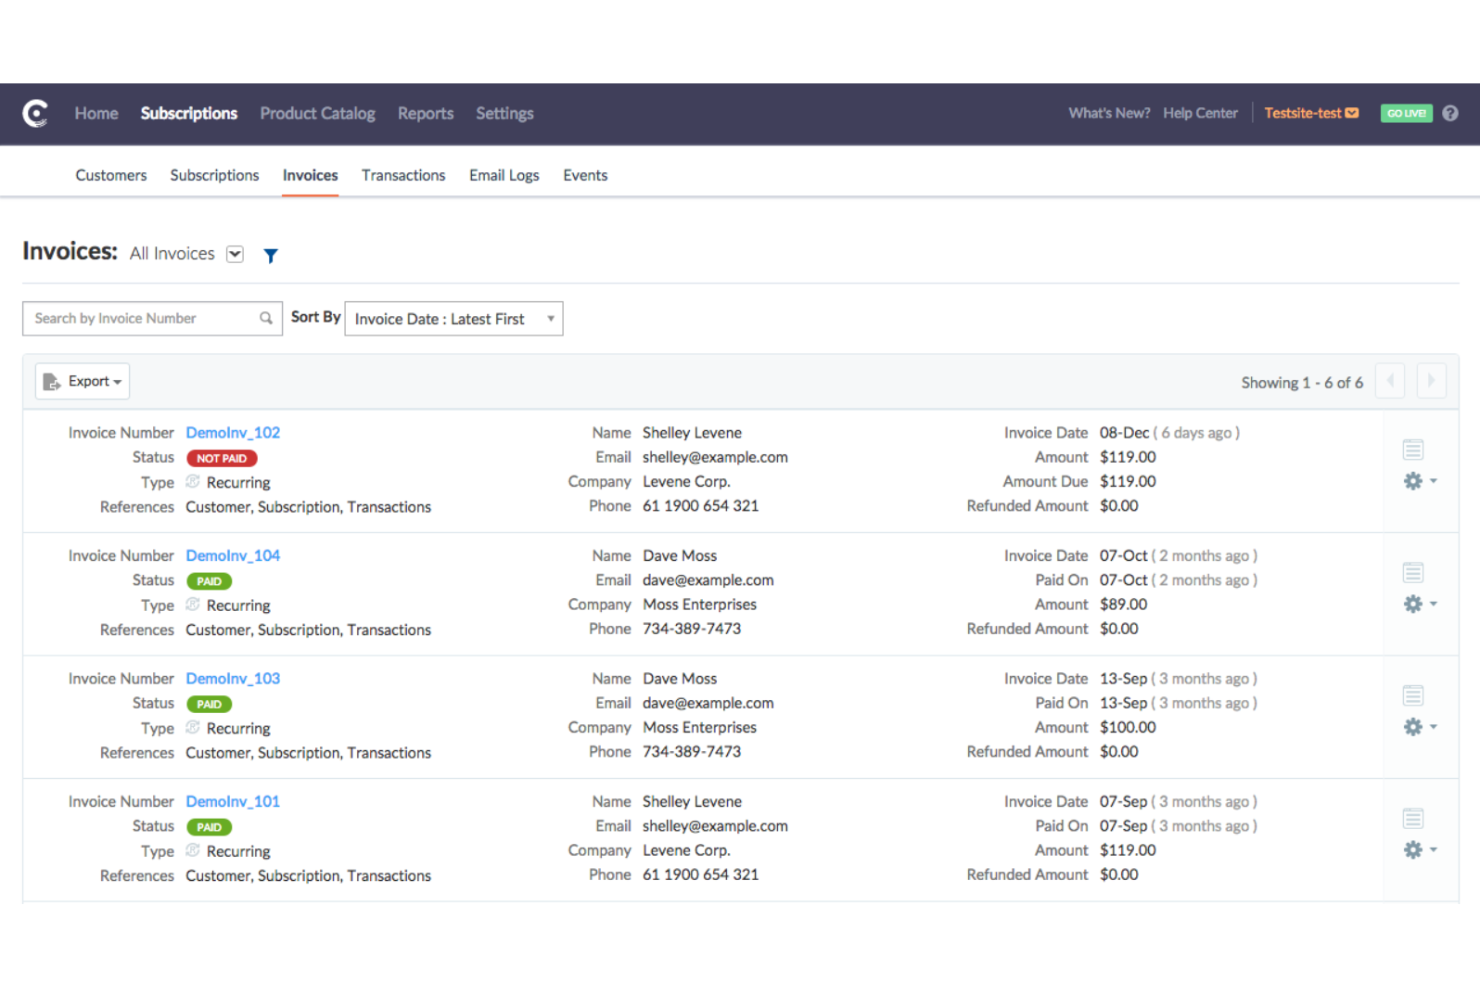1480x987 pixels.
Task: Click the Chargebee logo in the top bar
Action: pos(35,114)
